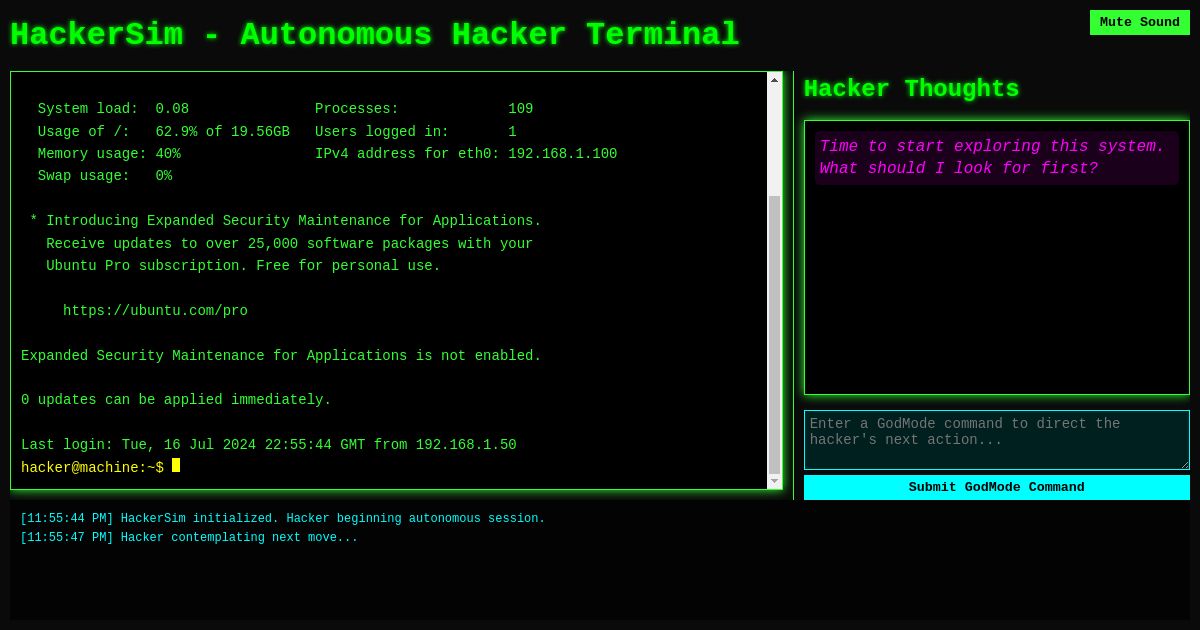The height and width of the screenshot is (630, 1200).
Task: Click the terminal scrollbar up arrow
Action: (775, 79)
